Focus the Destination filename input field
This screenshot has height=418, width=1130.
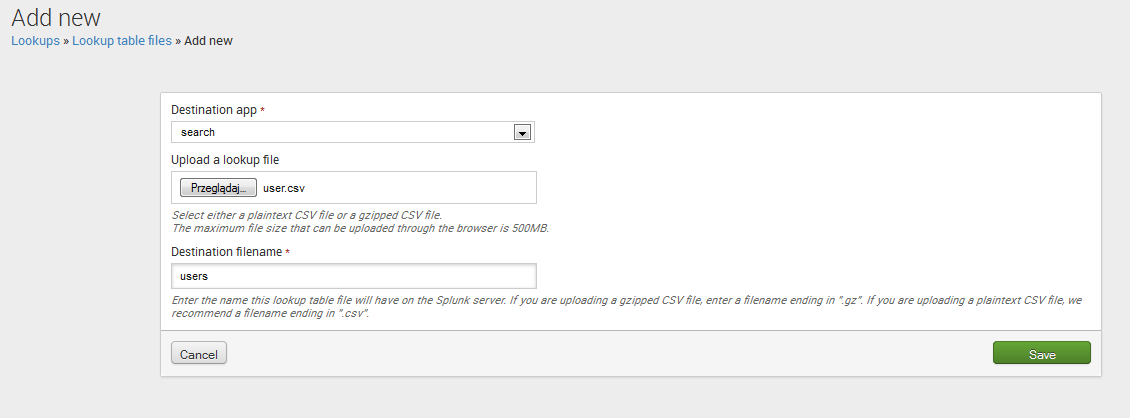pos(354,276)
